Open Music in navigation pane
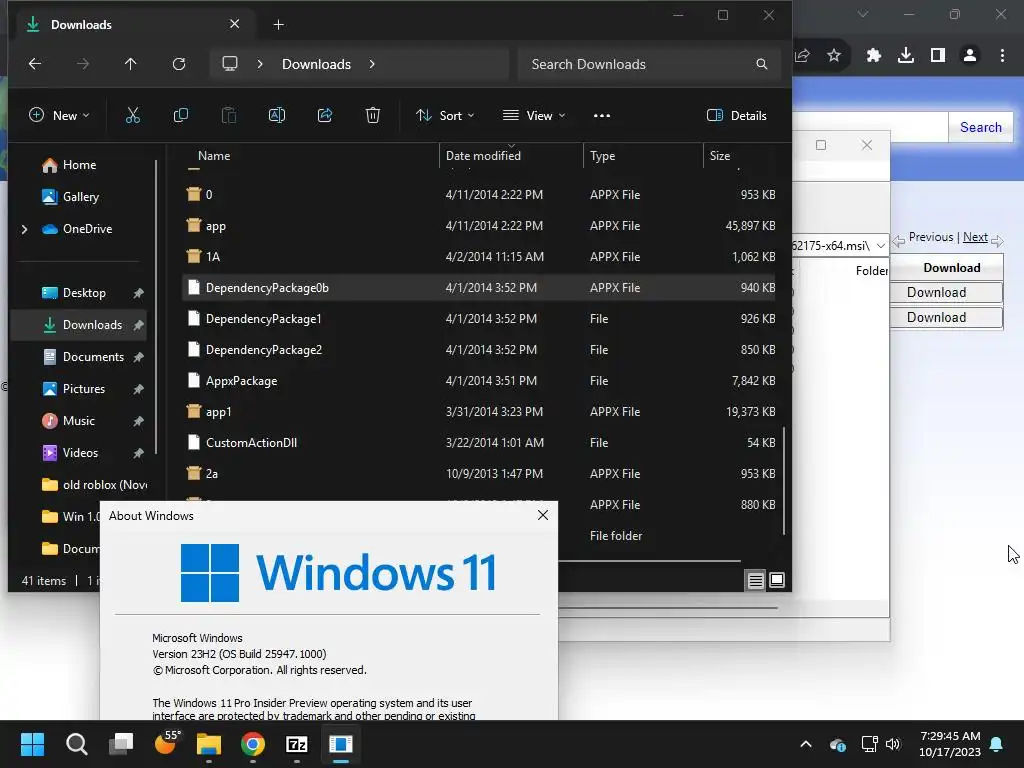This screenshot has width=1024, height=768. pos(78,421)
